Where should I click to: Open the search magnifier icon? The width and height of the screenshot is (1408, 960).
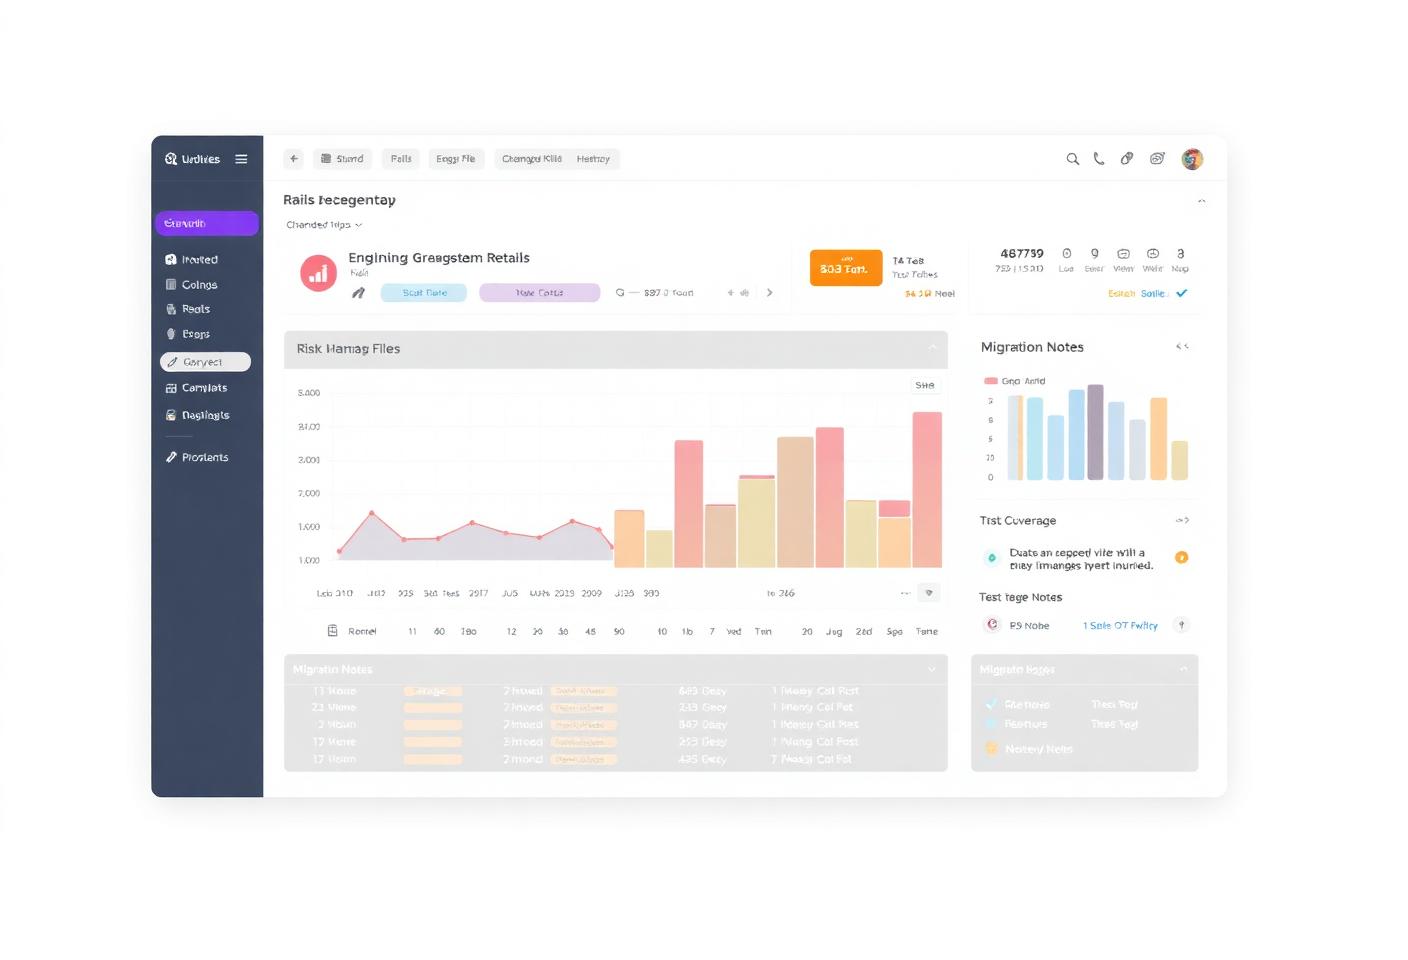(x=1073, y=159)
